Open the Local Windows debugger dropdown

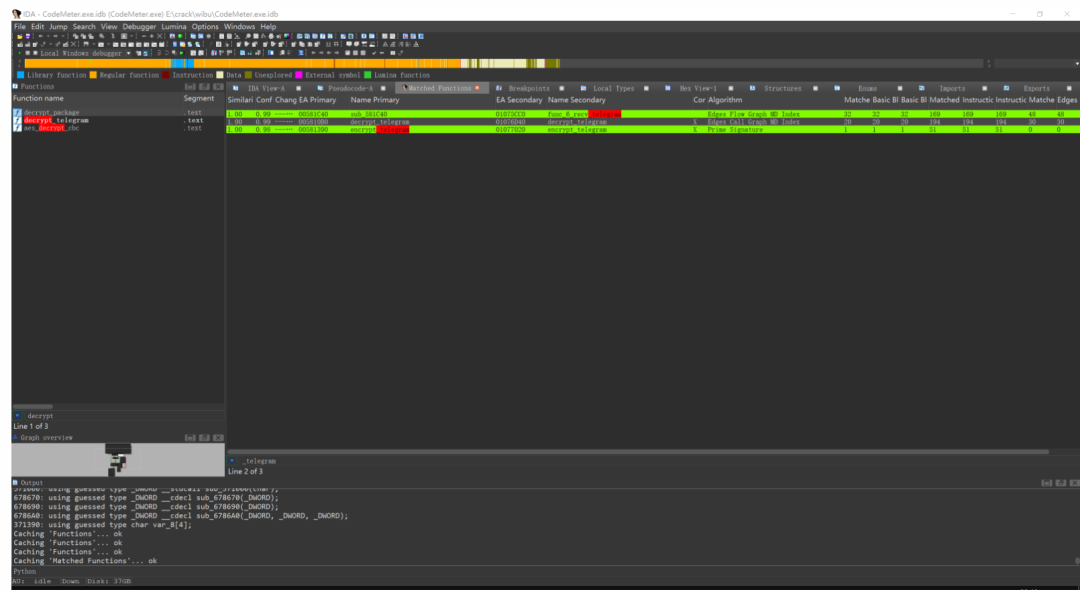(x=129, y=53)
